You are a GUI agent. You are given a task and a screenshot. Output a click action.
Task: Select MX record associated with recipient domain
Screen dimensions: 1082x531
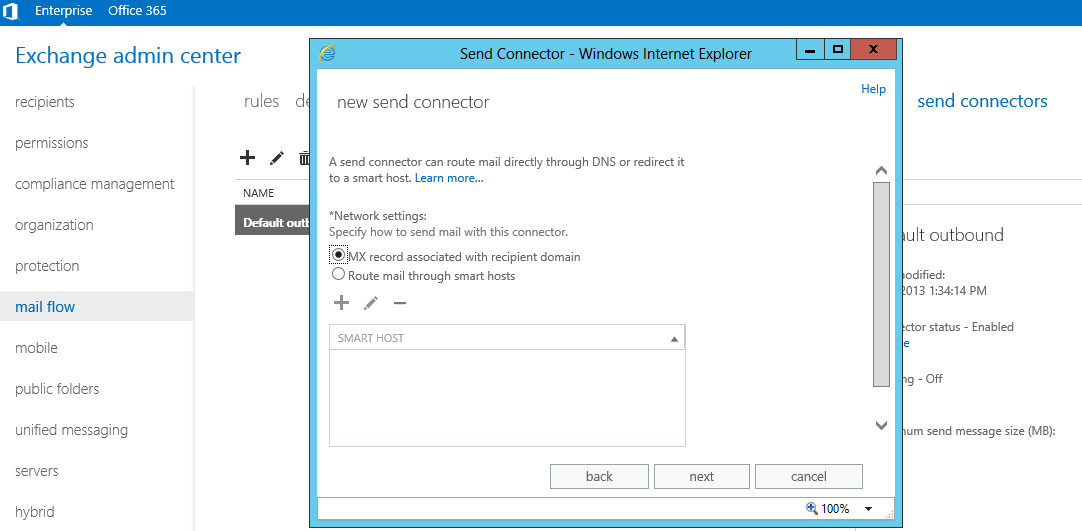pyautogui.click(x=338, y=255)
